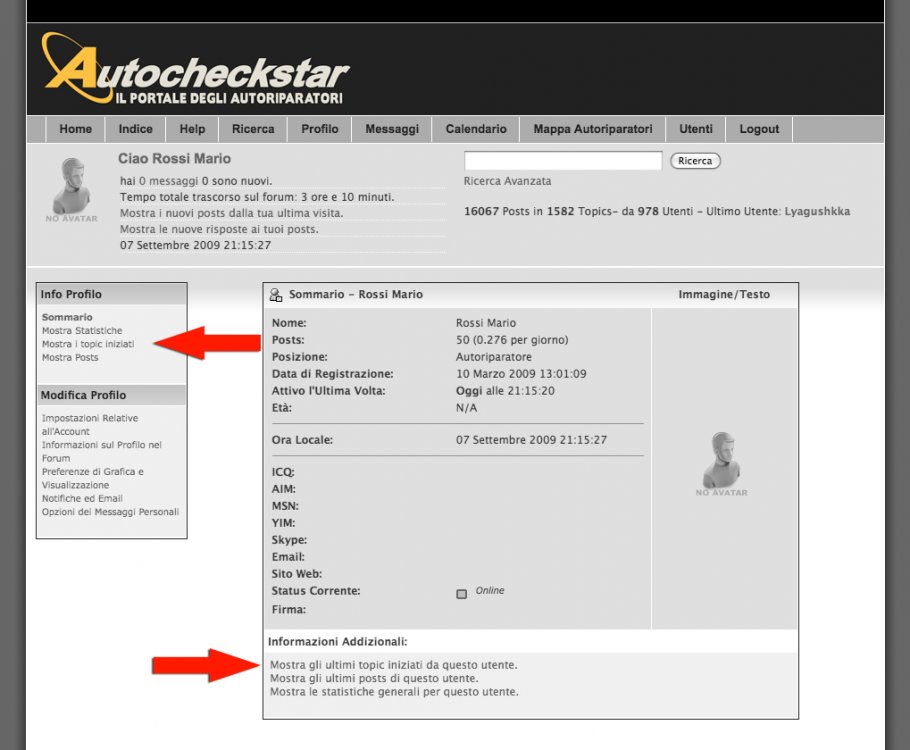The height and width of the screenshot is (750, 910).
Task: Click the search text field
Action: [x=563, y=161]
